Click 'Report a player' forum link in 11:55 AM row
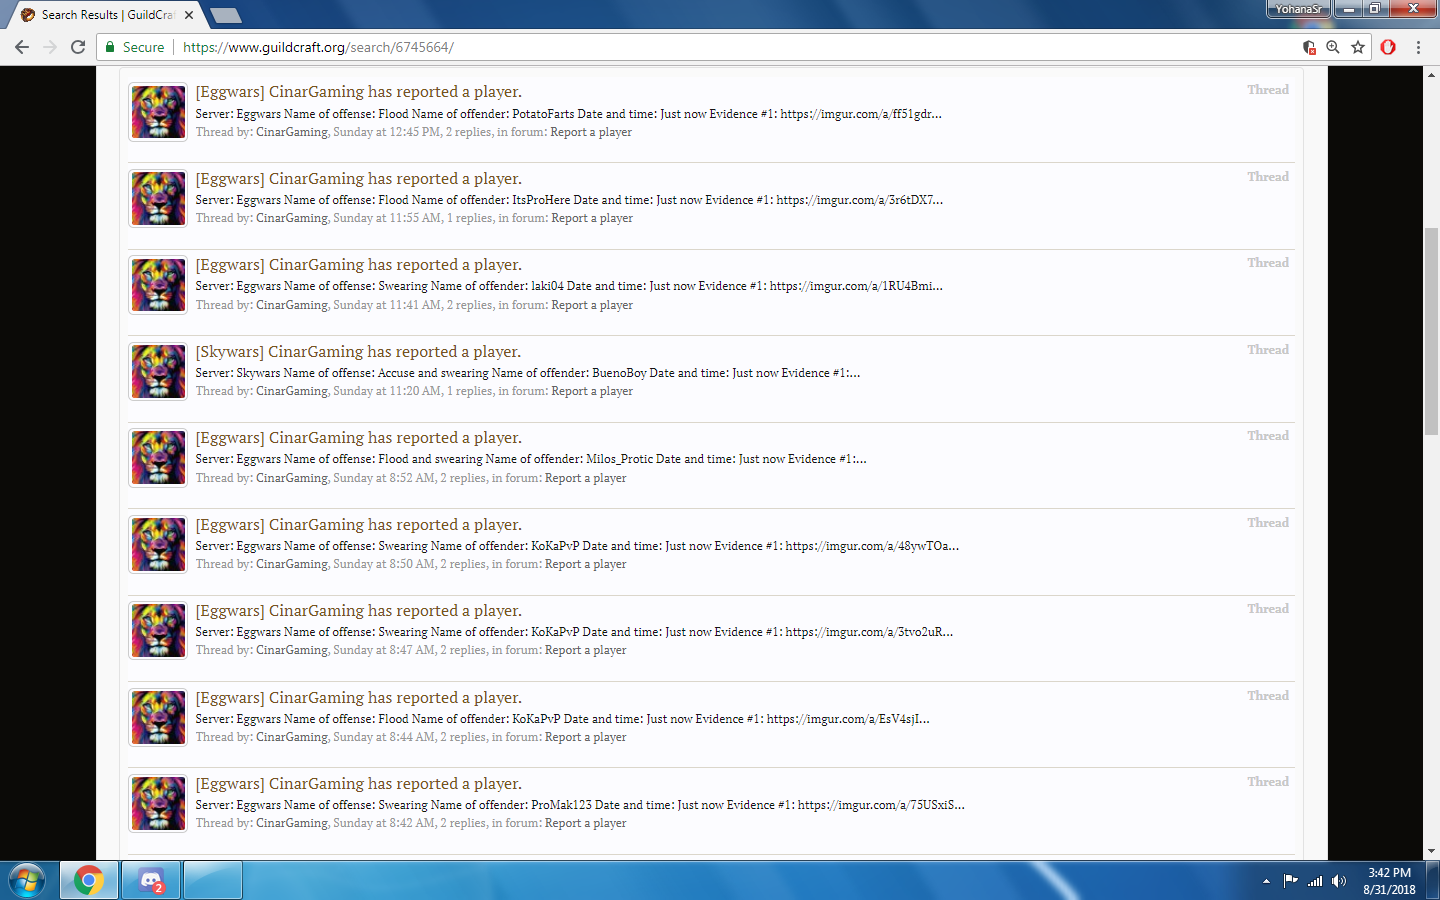The image size is (1440, 900). [592, 218]
